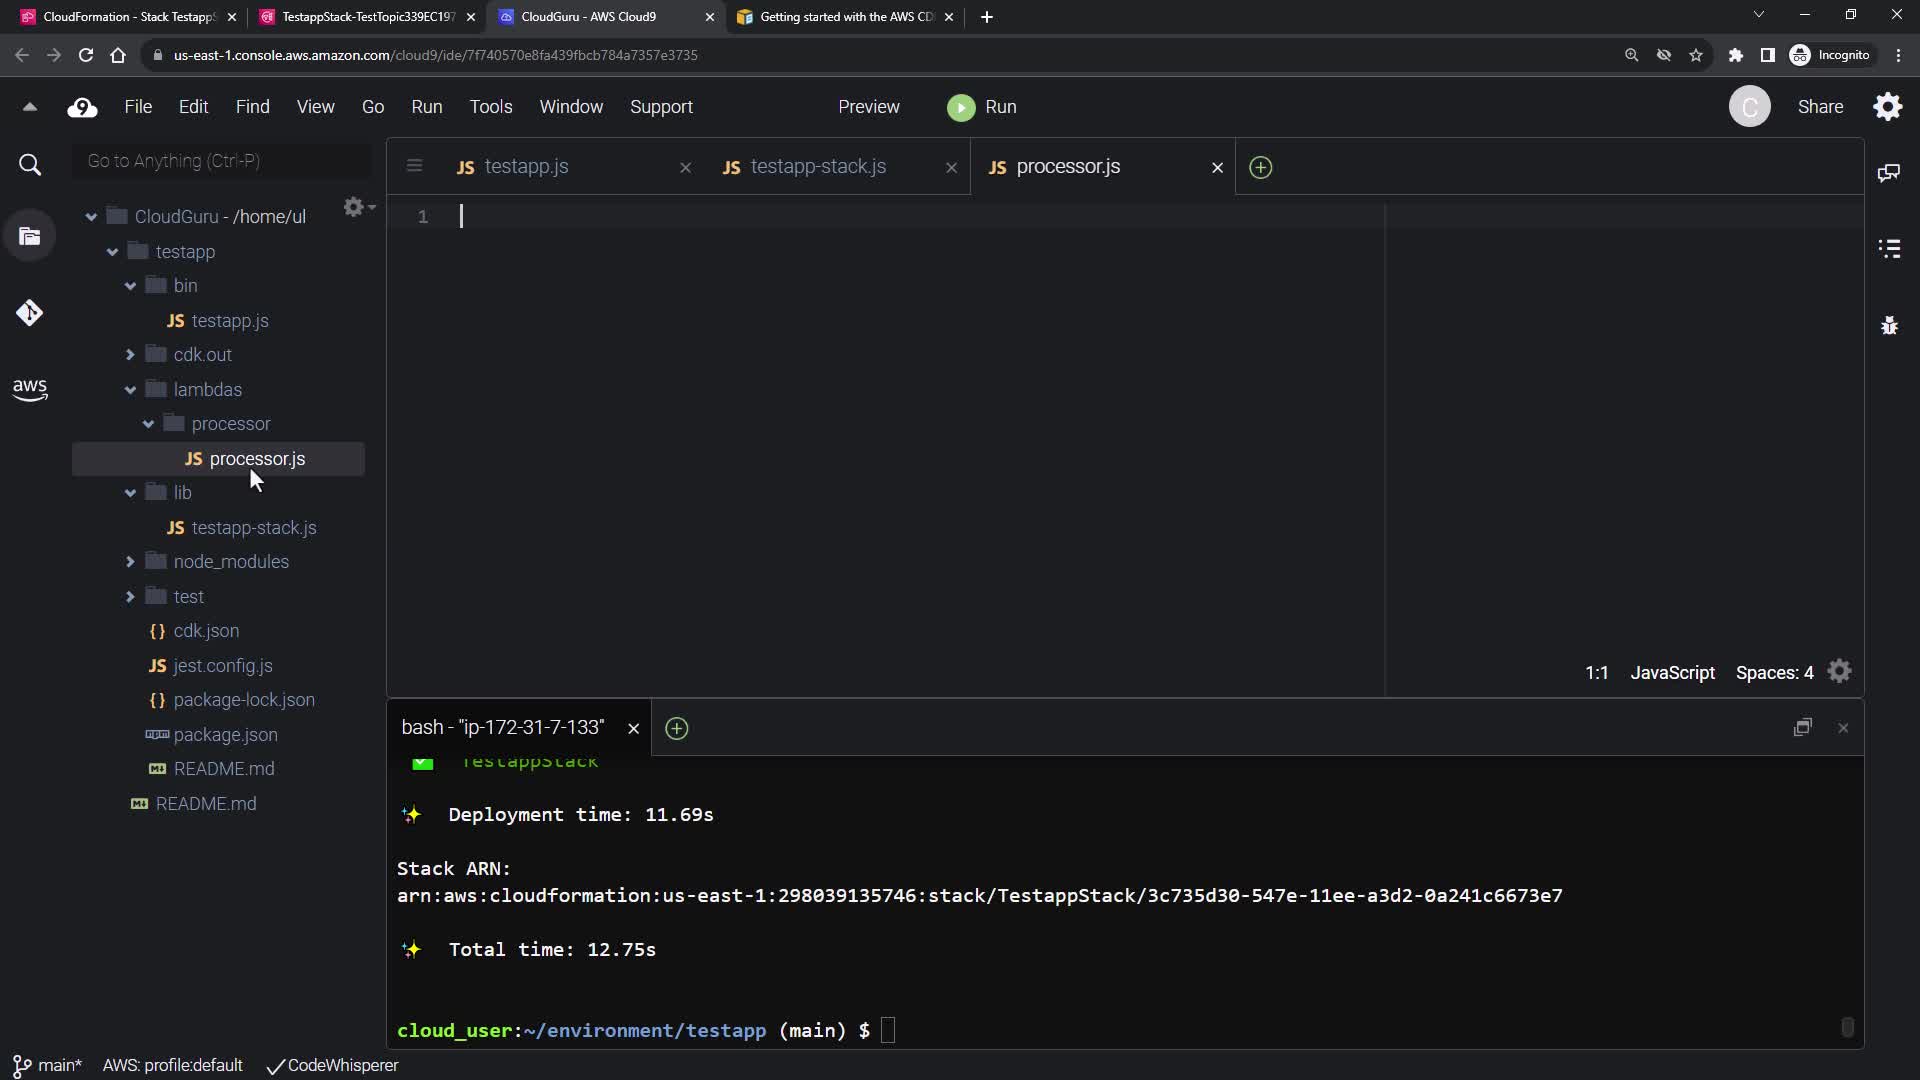Collapse the lambdas folder

[x=130, y=390]
